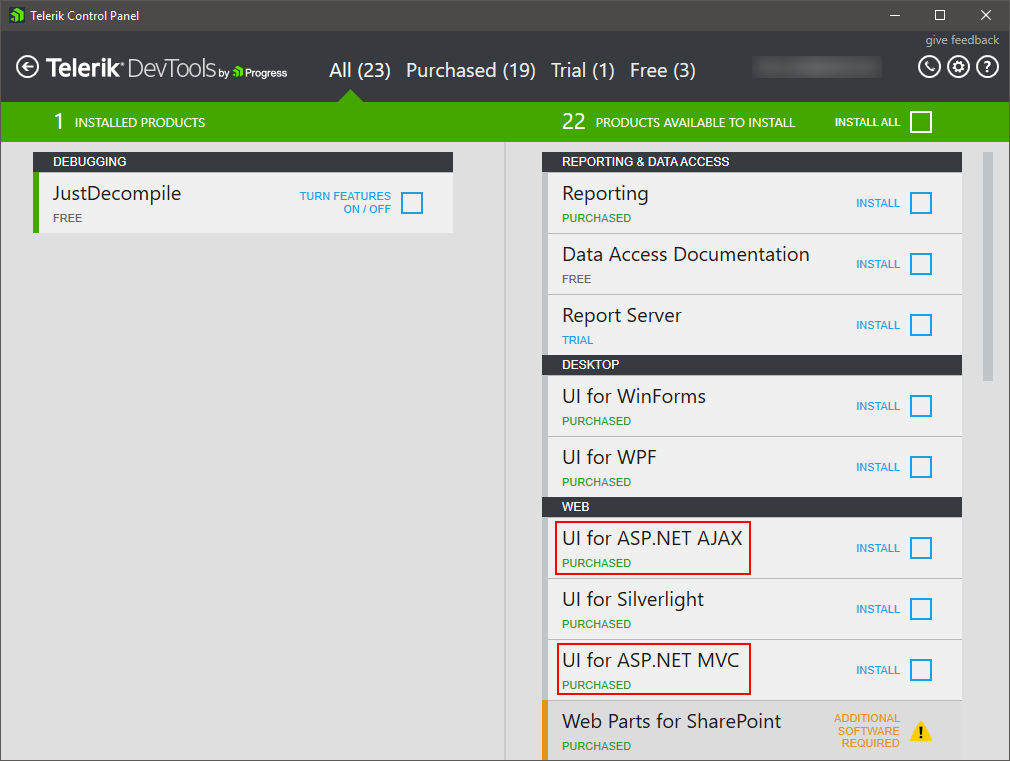Viewport: 1010px width, 761px height.
Task: Select the Report Server product title
Action: pyautogui.click(x=622, y=316)
